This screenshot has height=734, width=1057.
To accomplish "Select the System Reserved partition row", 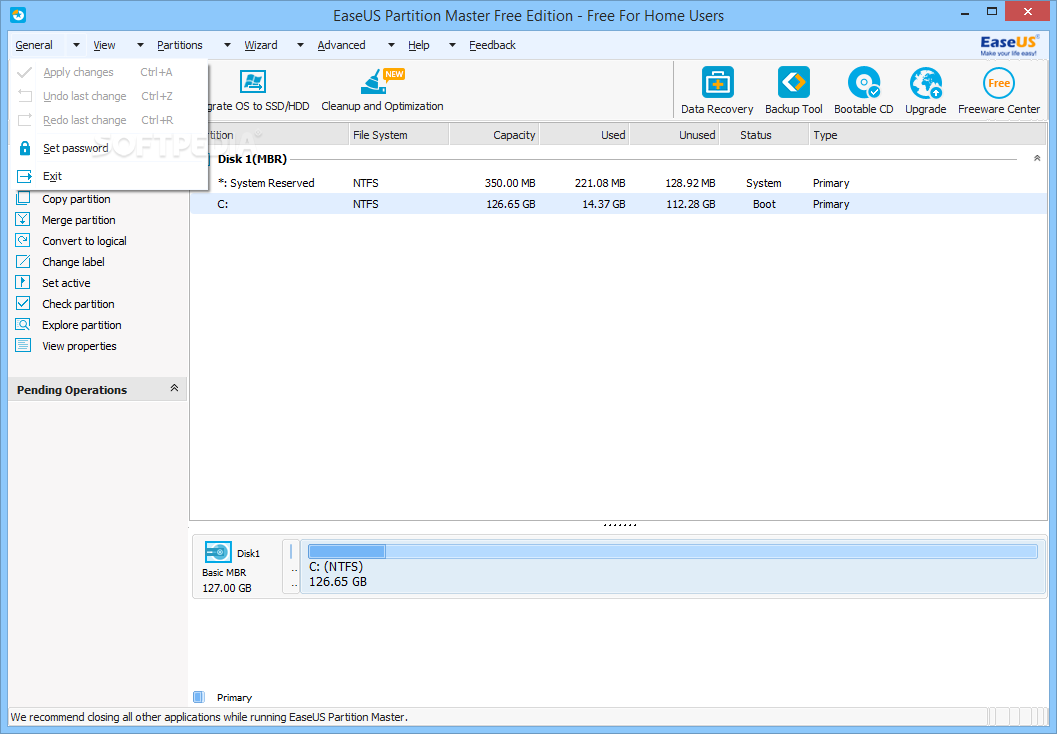I will [x=618, y=183].
